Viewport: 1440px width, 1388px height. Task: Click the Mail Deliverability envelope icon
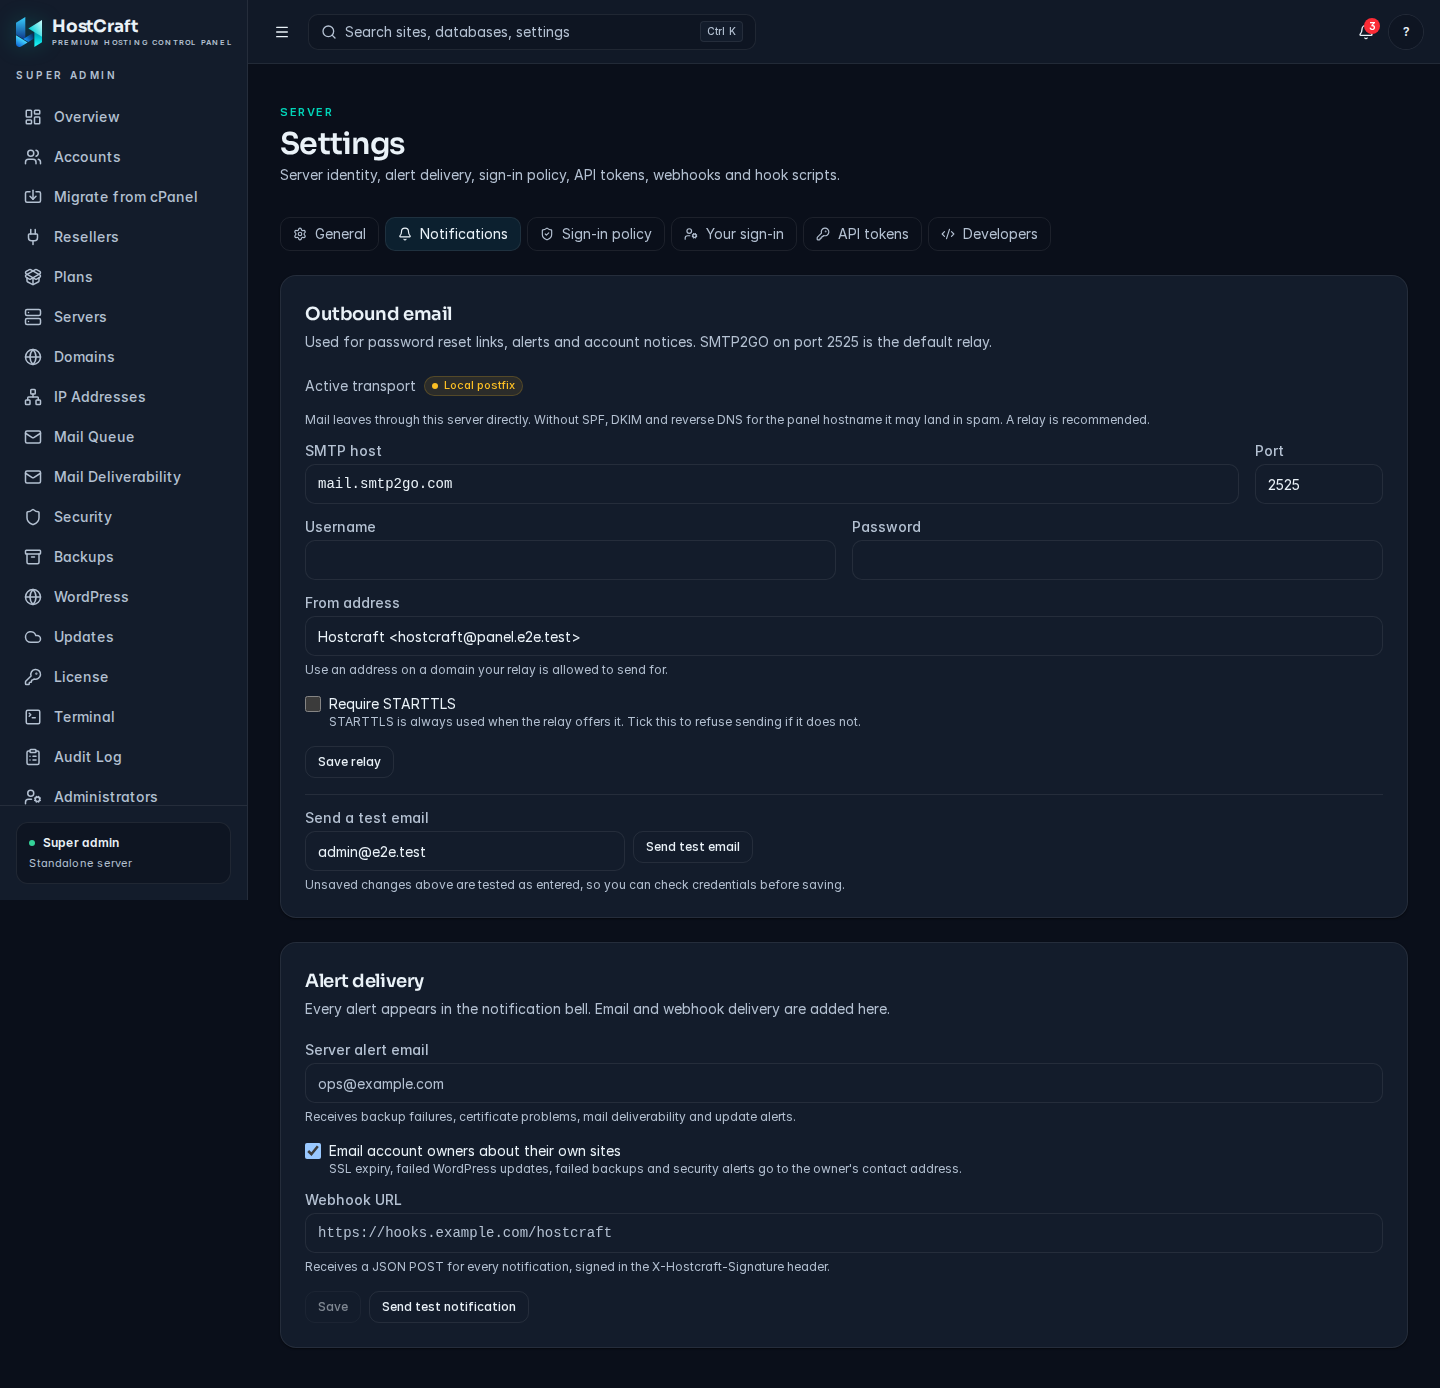tap(33, 477)
